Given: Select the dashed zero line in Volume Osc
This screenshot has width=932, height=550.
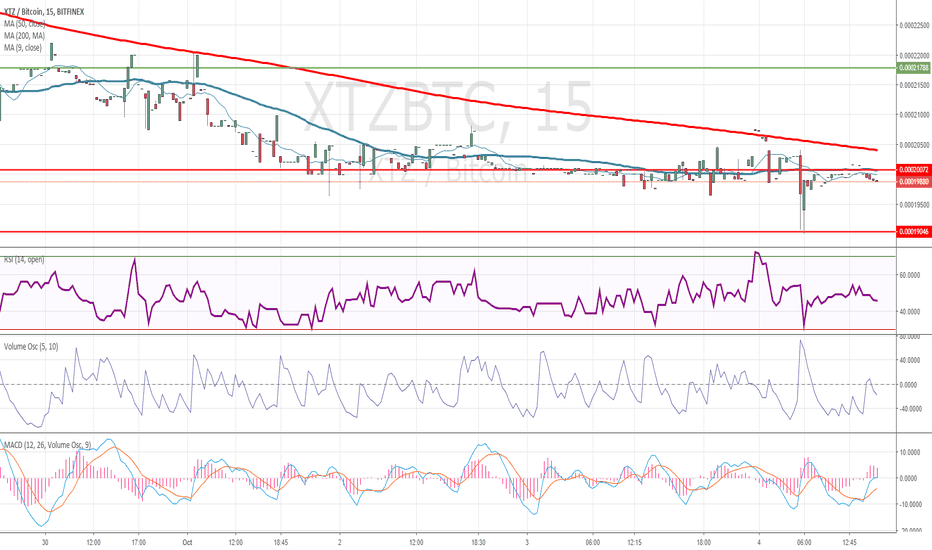Looking at the screenshot, I should click(x=447, y=385).
